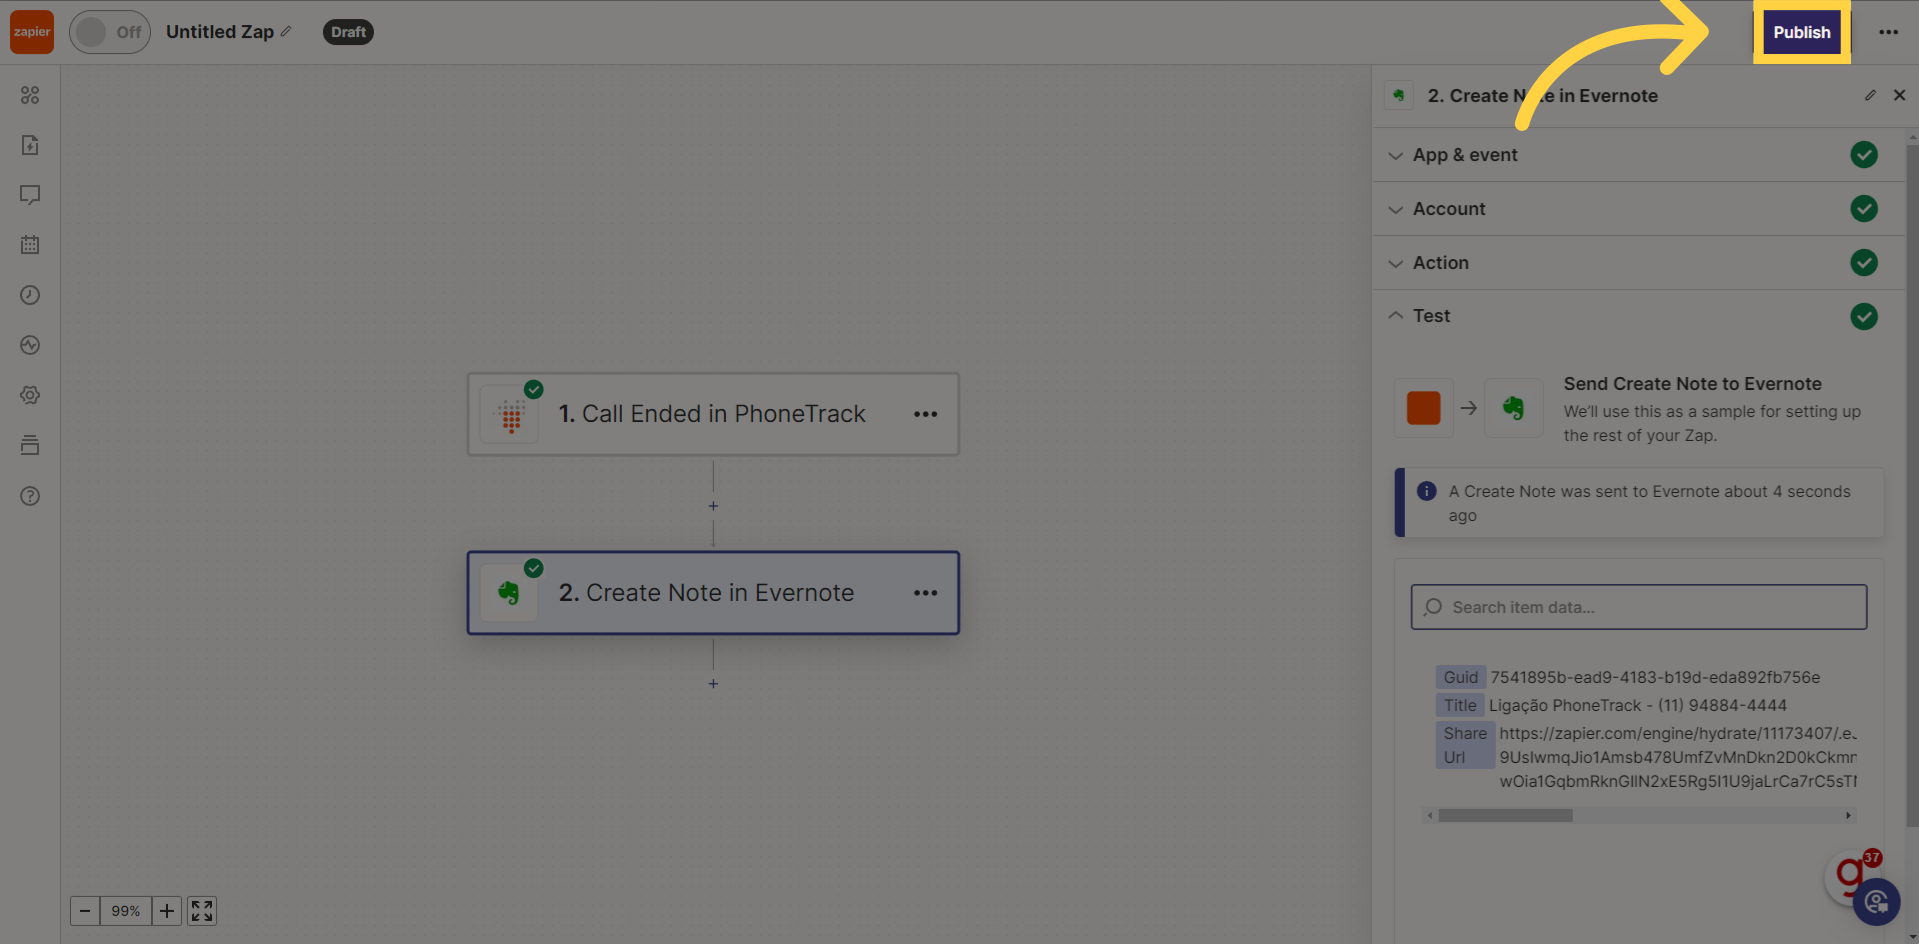Click the Action green checkmark
This screenshot has width=1919, height=944.
[1864, 263]
